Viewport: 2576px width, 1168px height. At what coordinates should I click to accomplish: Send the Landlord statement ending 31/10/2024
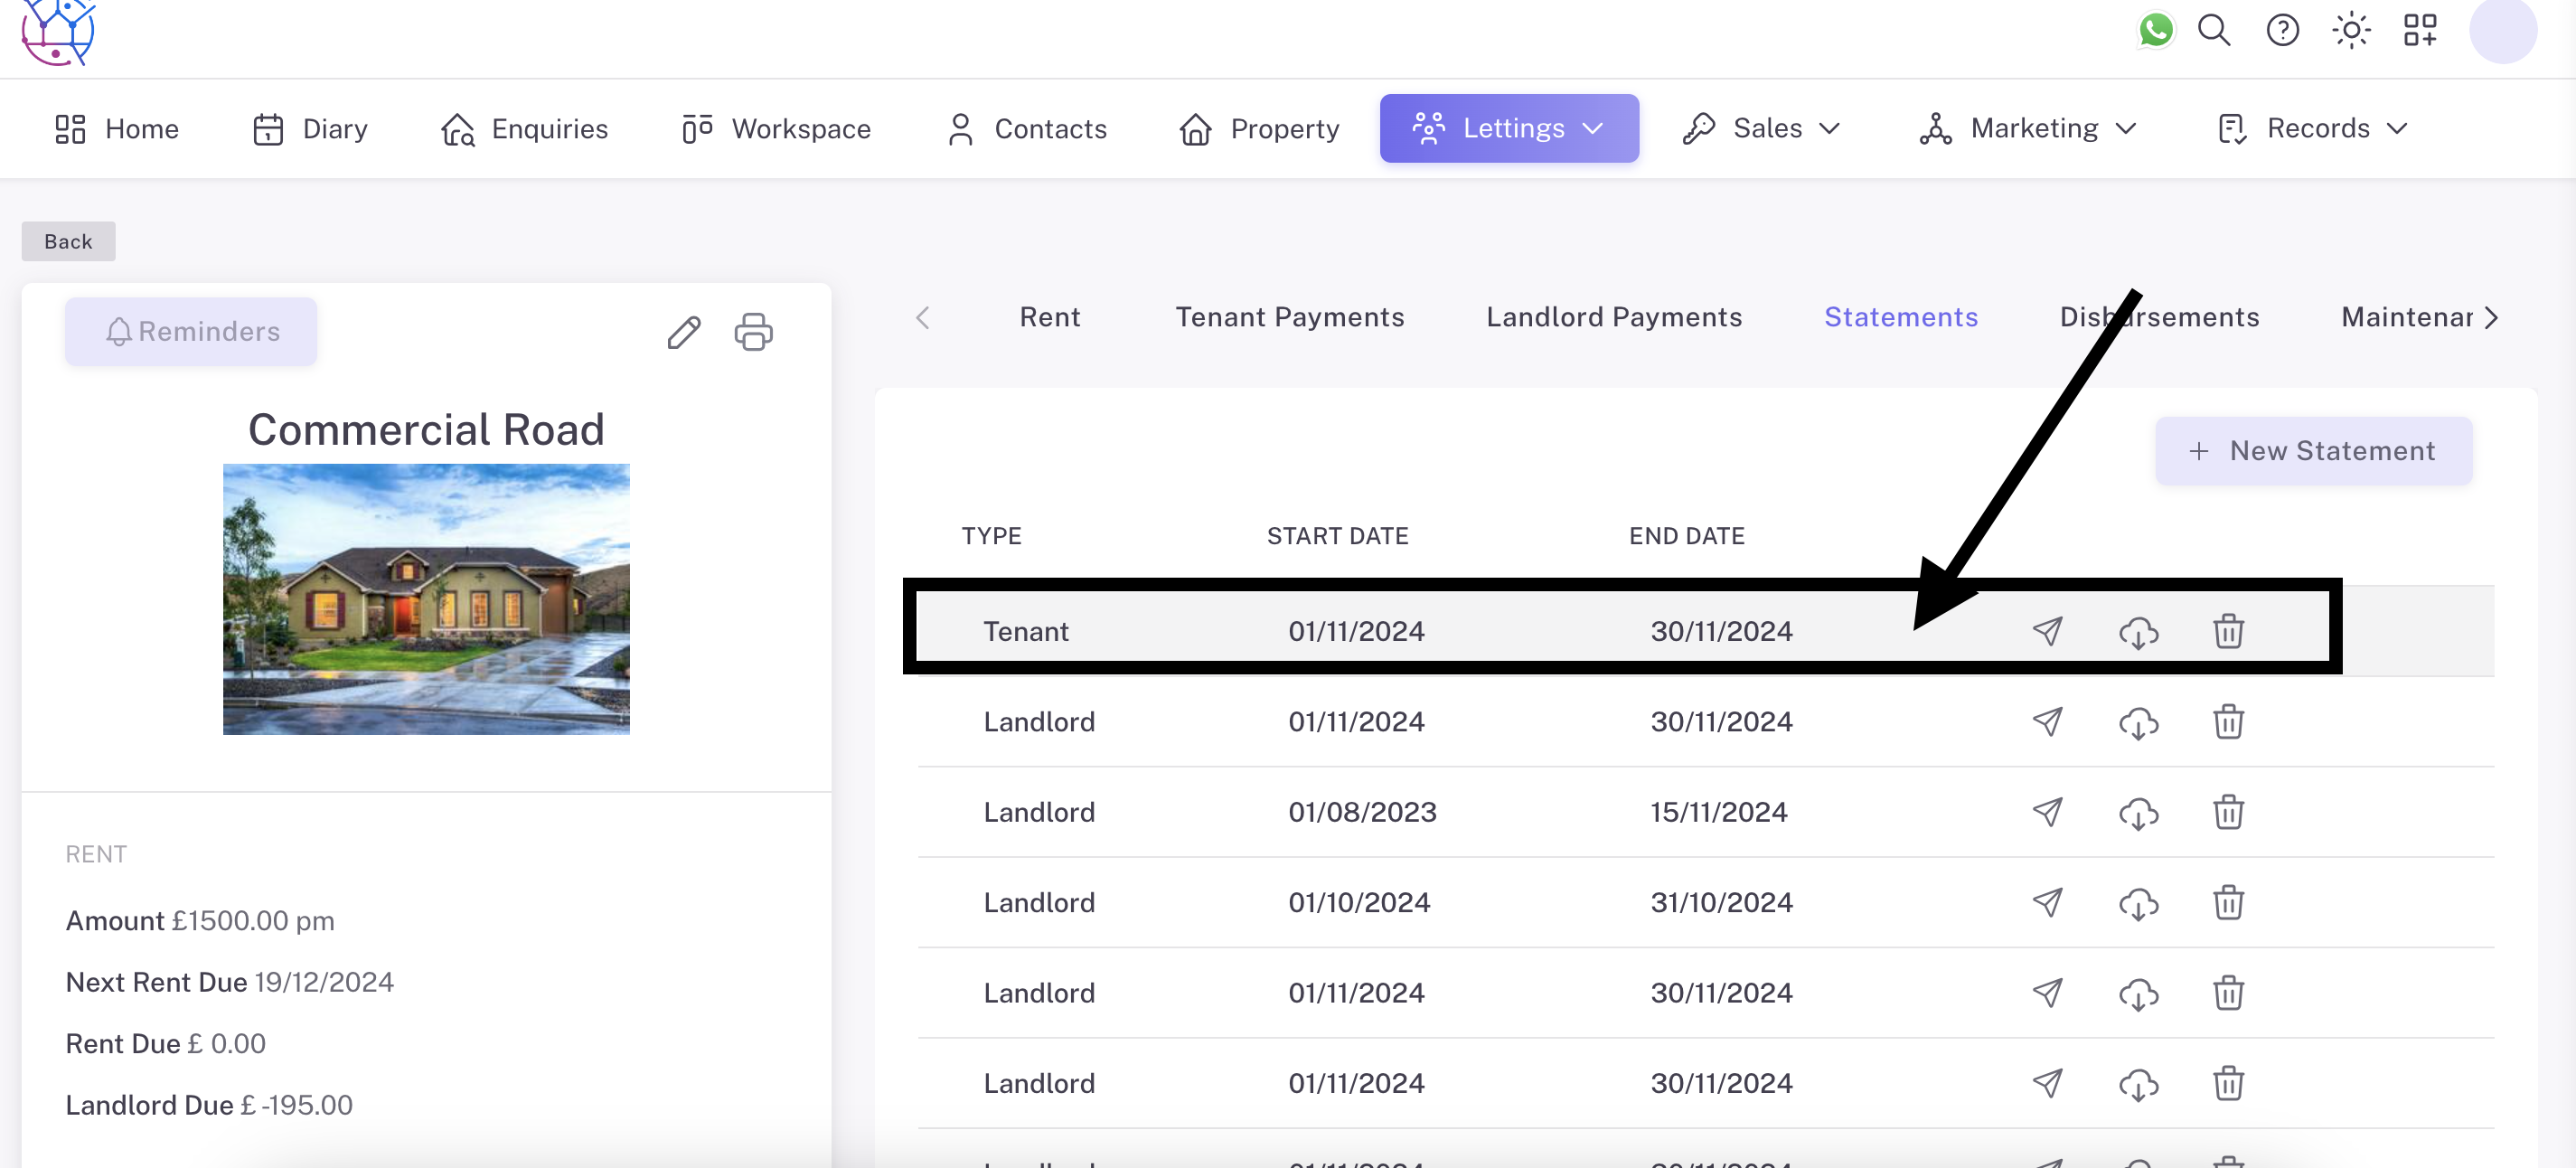click(x=2047, y=902)
